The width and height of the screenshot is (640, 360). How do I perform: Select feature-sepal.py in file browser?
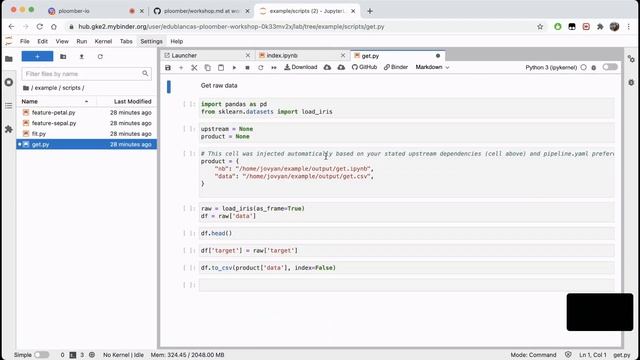[x=87, y=123]
